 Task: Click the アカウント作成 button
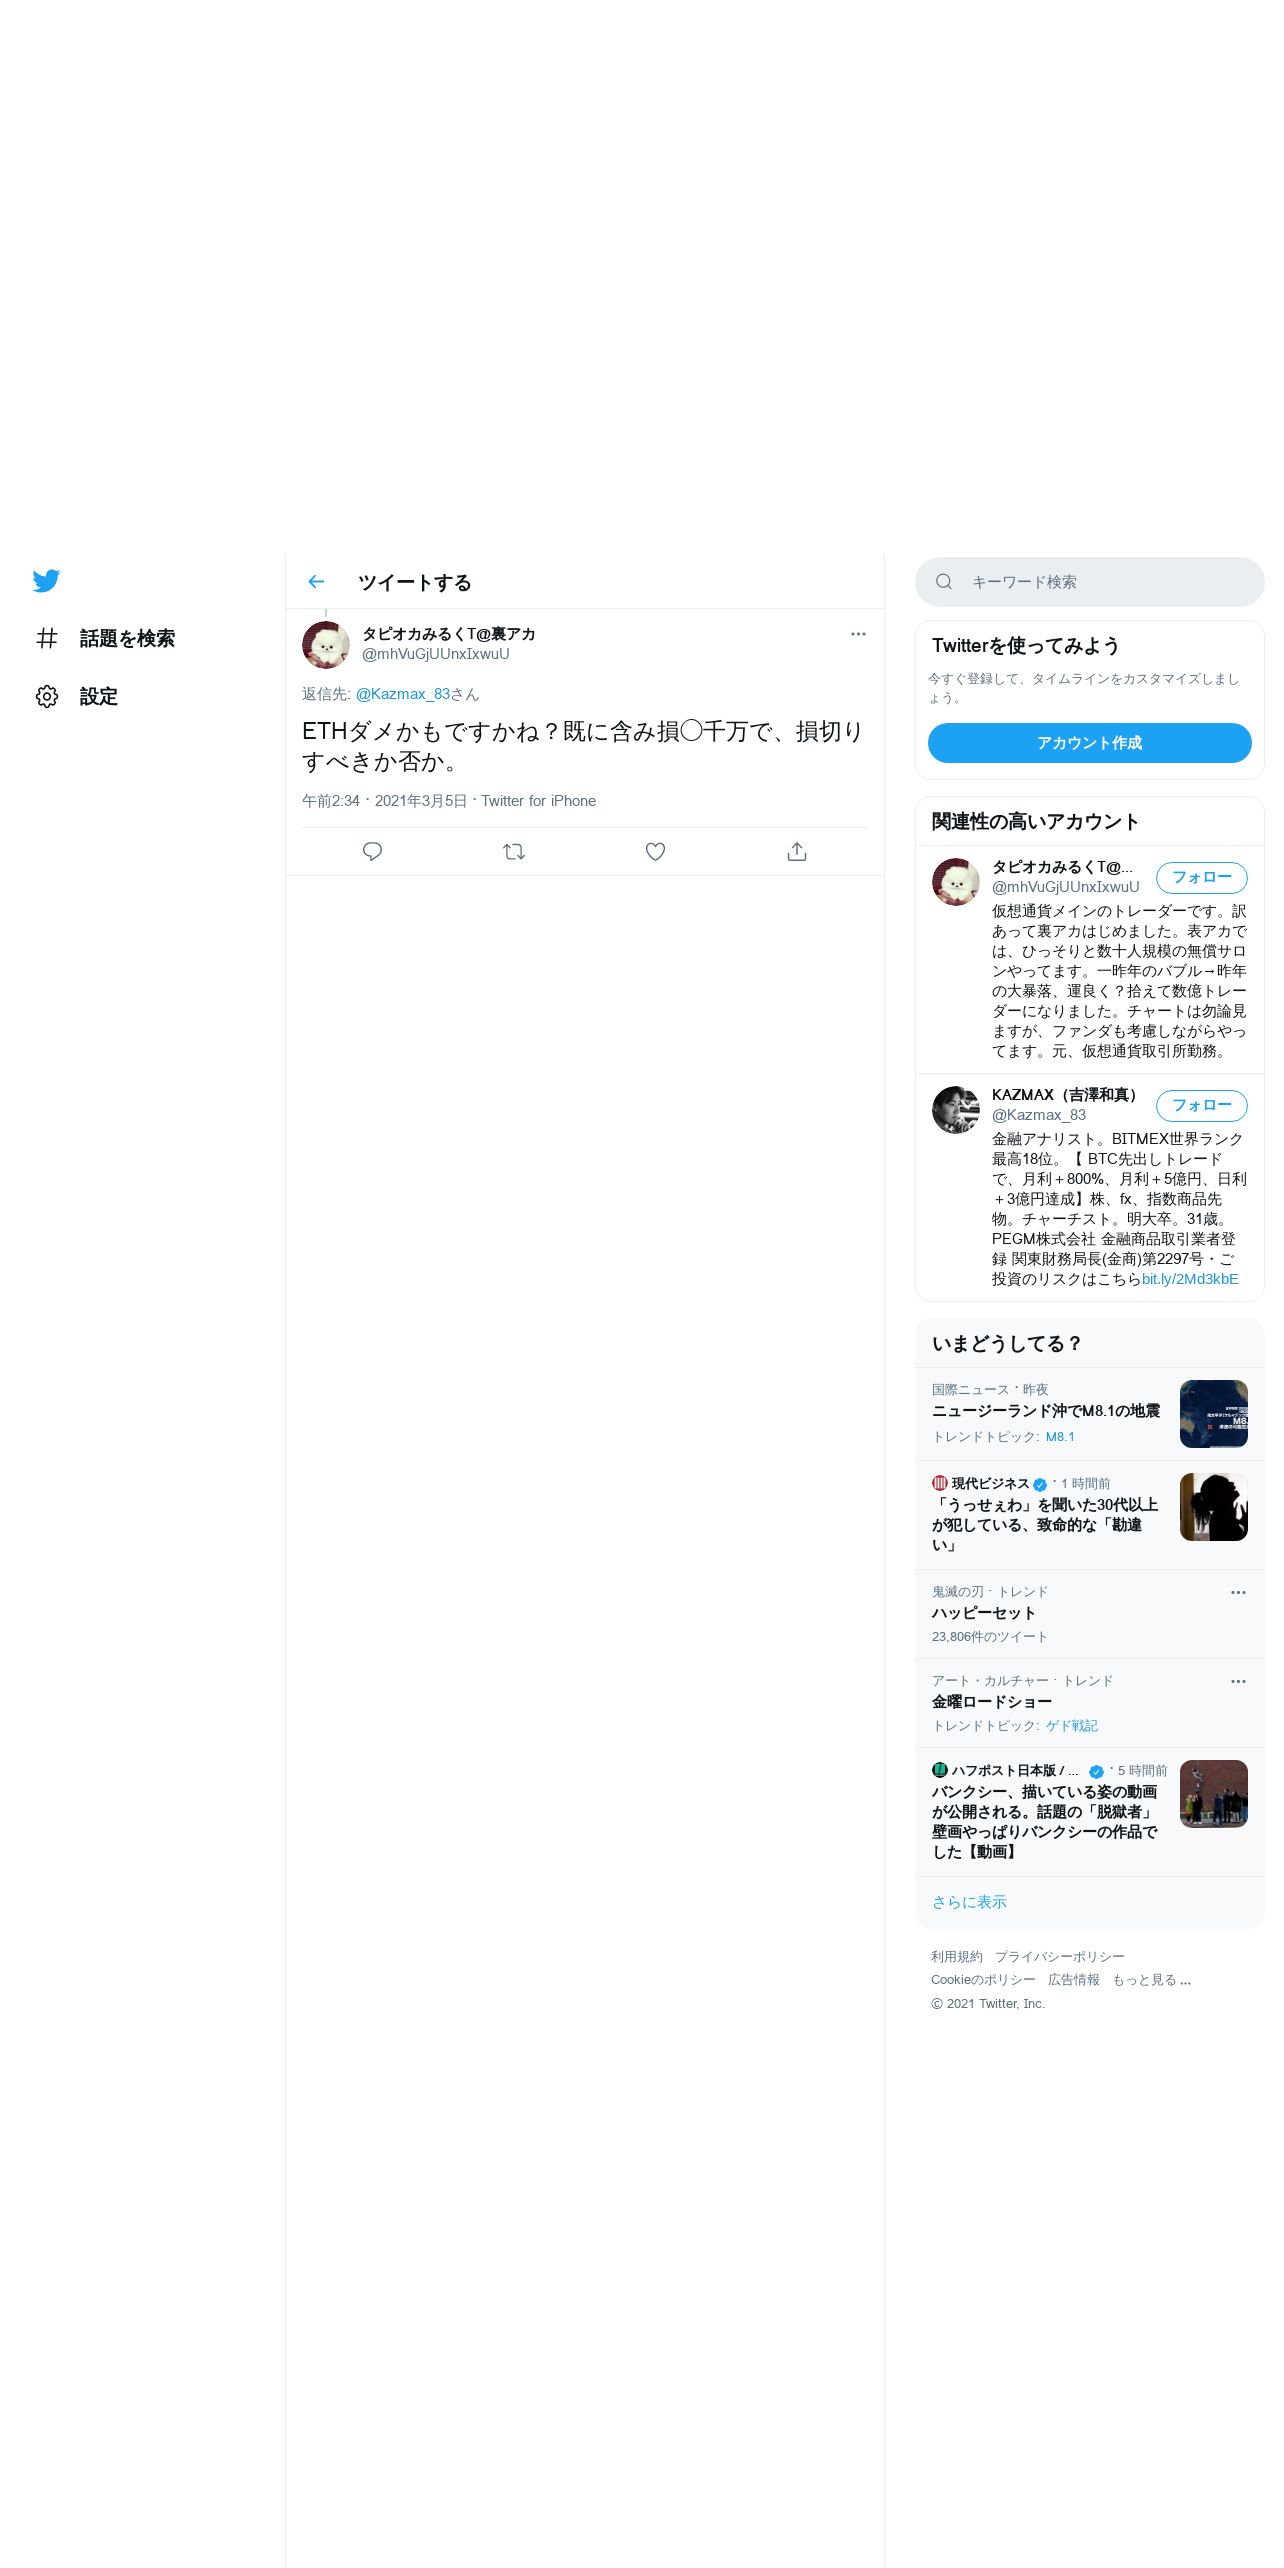coord(1090,743)
